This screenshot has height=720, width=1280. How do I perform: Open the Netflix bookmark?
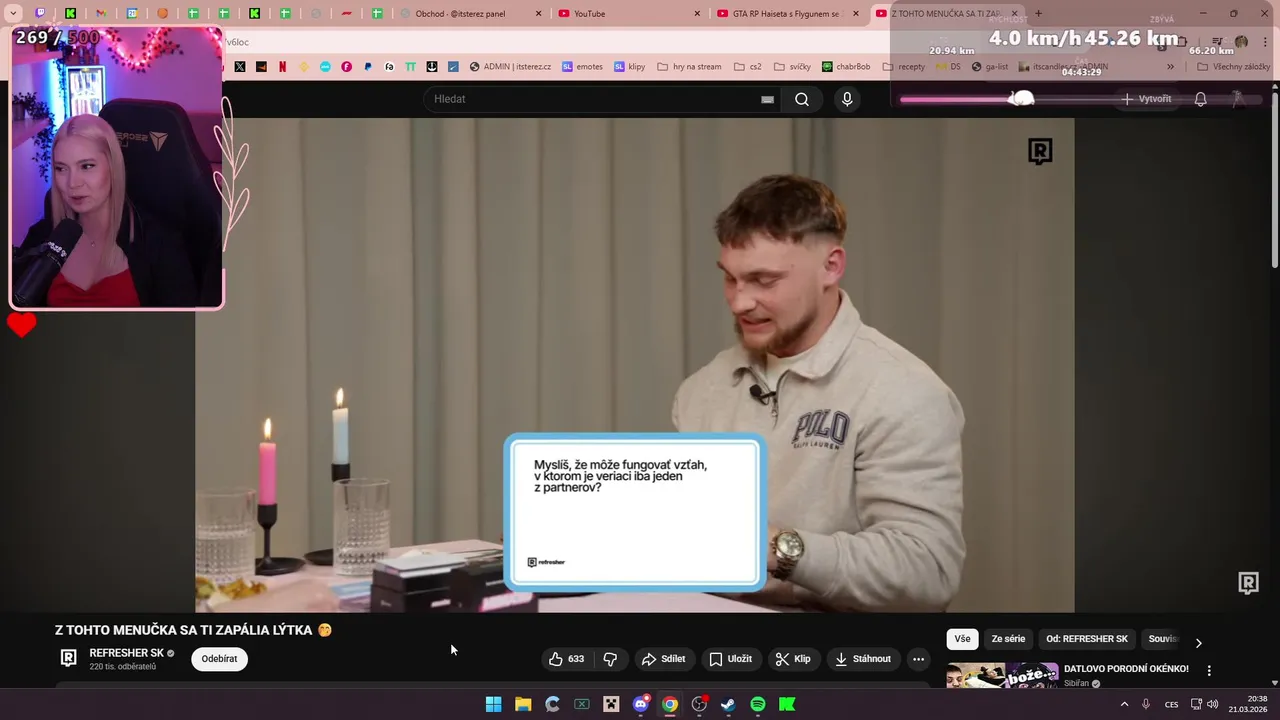click(x=282, y=67)
